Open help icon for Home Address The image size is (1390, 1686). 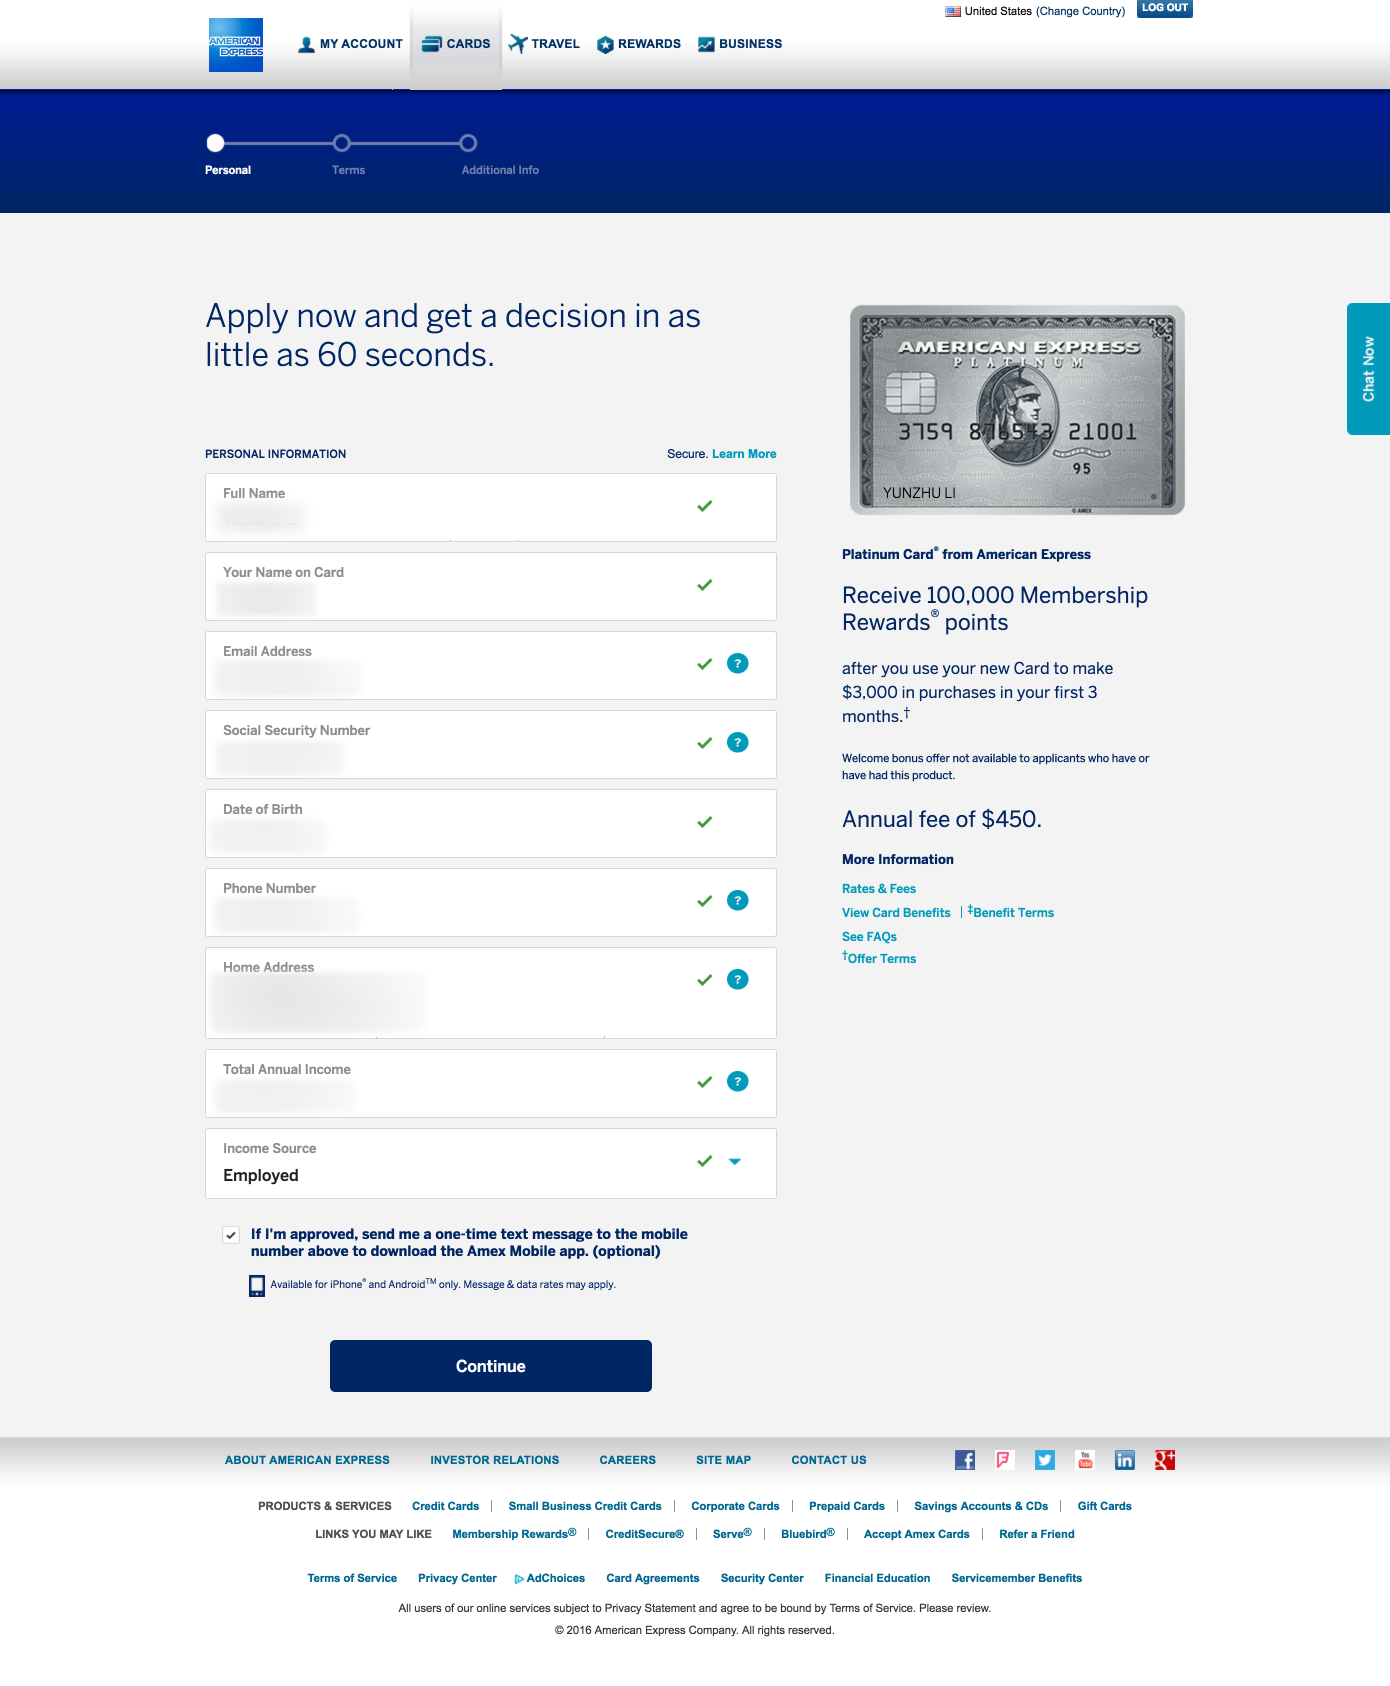(737, 979)
